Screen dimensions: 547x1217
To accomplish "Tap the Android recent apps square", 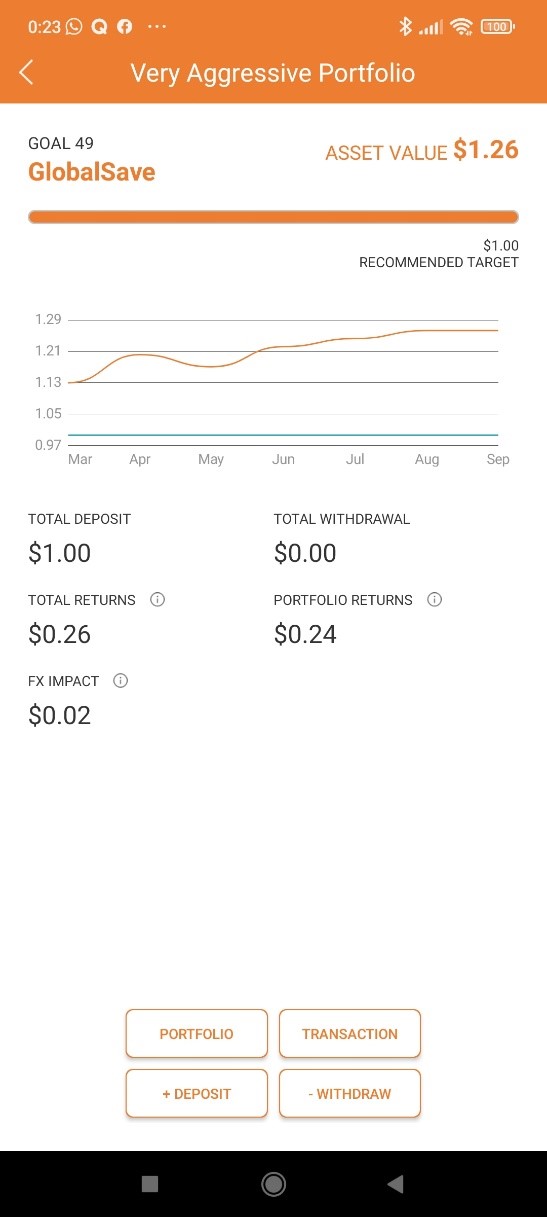I will [x=150, y=1184].
